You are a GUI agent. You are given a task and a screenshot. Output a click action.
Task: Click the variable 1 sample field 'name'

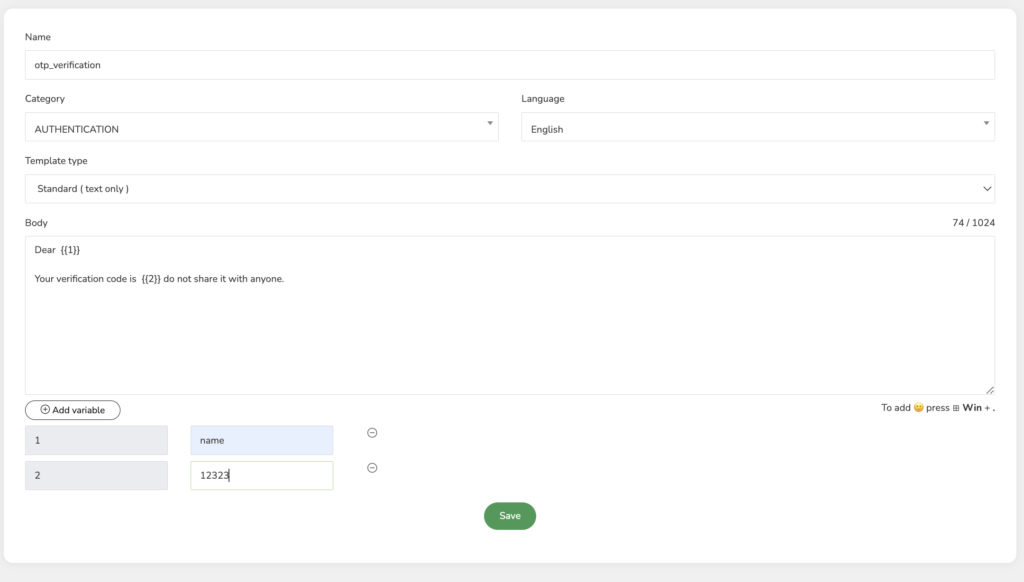click(262, 440)
